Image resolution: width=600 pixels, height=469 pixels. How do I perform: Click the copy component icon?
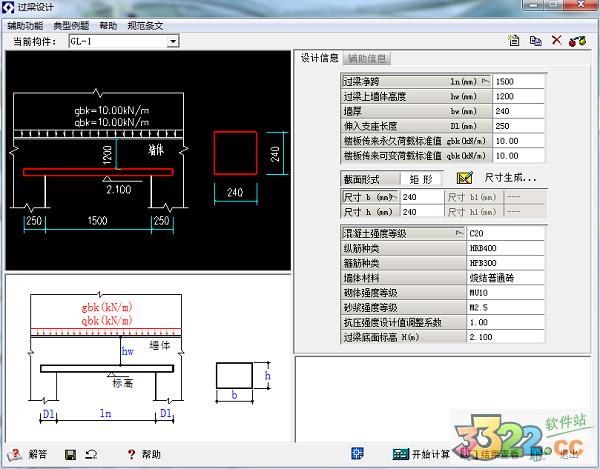click(x=535, y=41)
